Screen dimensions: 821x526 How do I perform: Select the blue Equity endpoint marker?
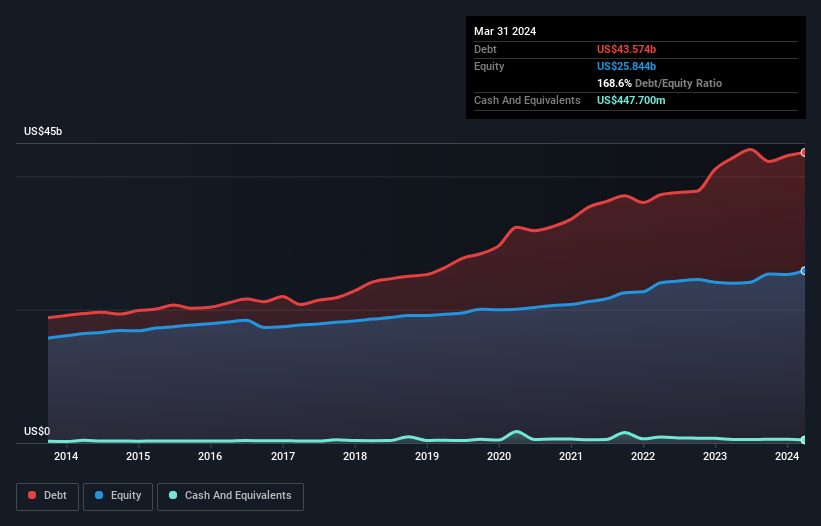point(804,271)
